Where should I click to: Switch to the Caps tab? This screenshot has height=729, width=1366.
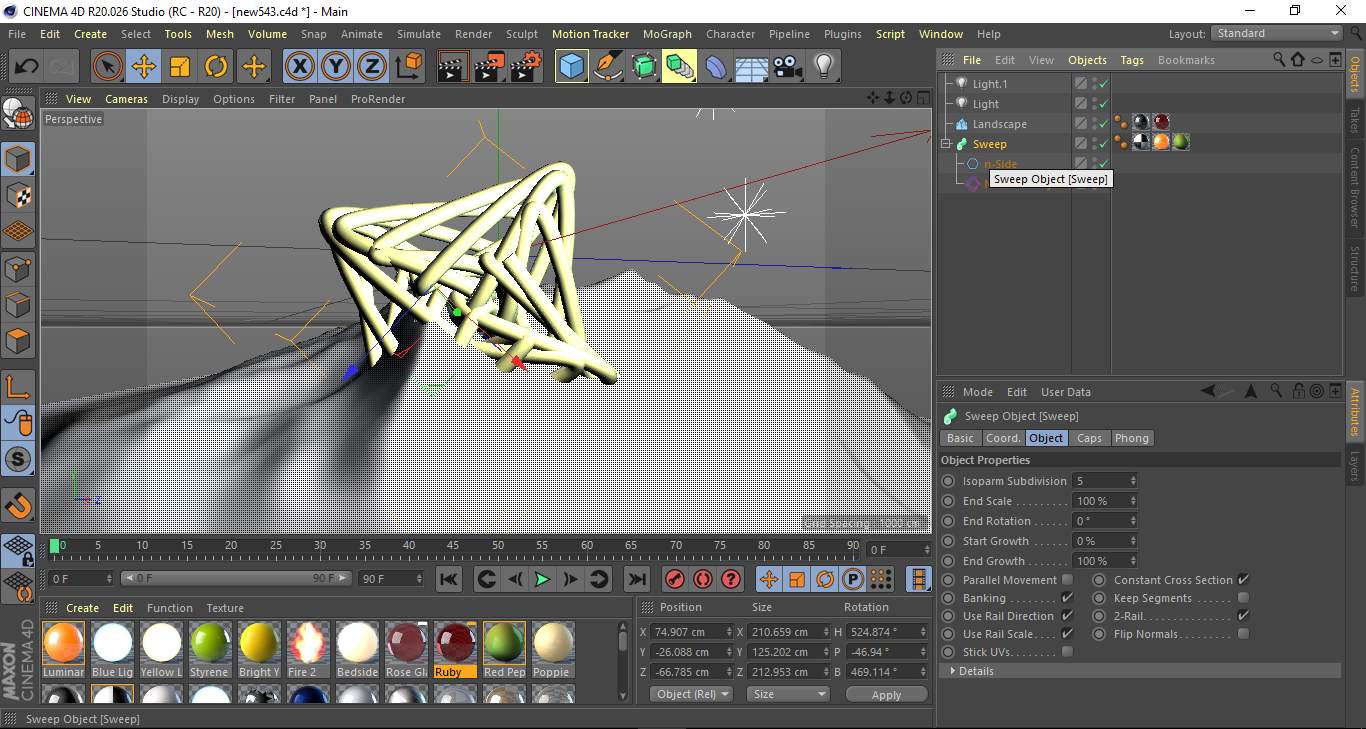click(x=1089, y=438)
